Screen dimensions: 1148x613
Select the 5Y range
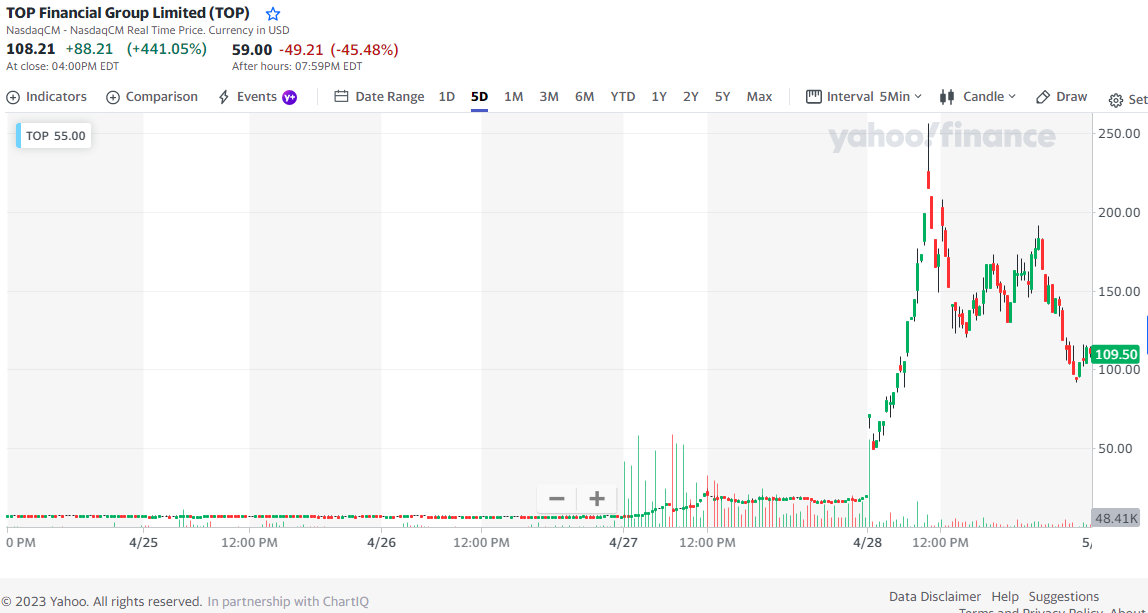723,97
